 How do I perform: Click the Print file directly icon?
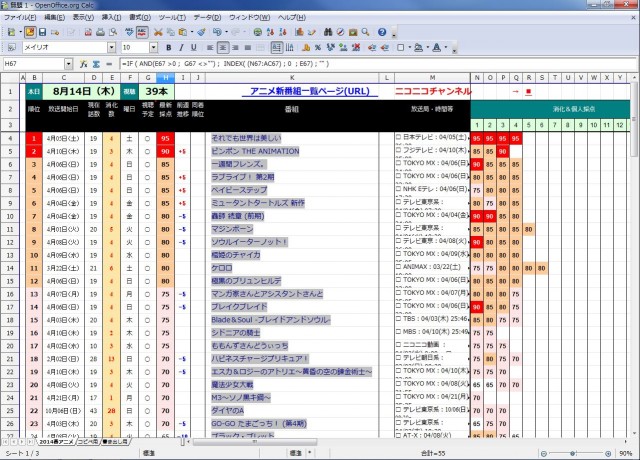pos(100,32)
